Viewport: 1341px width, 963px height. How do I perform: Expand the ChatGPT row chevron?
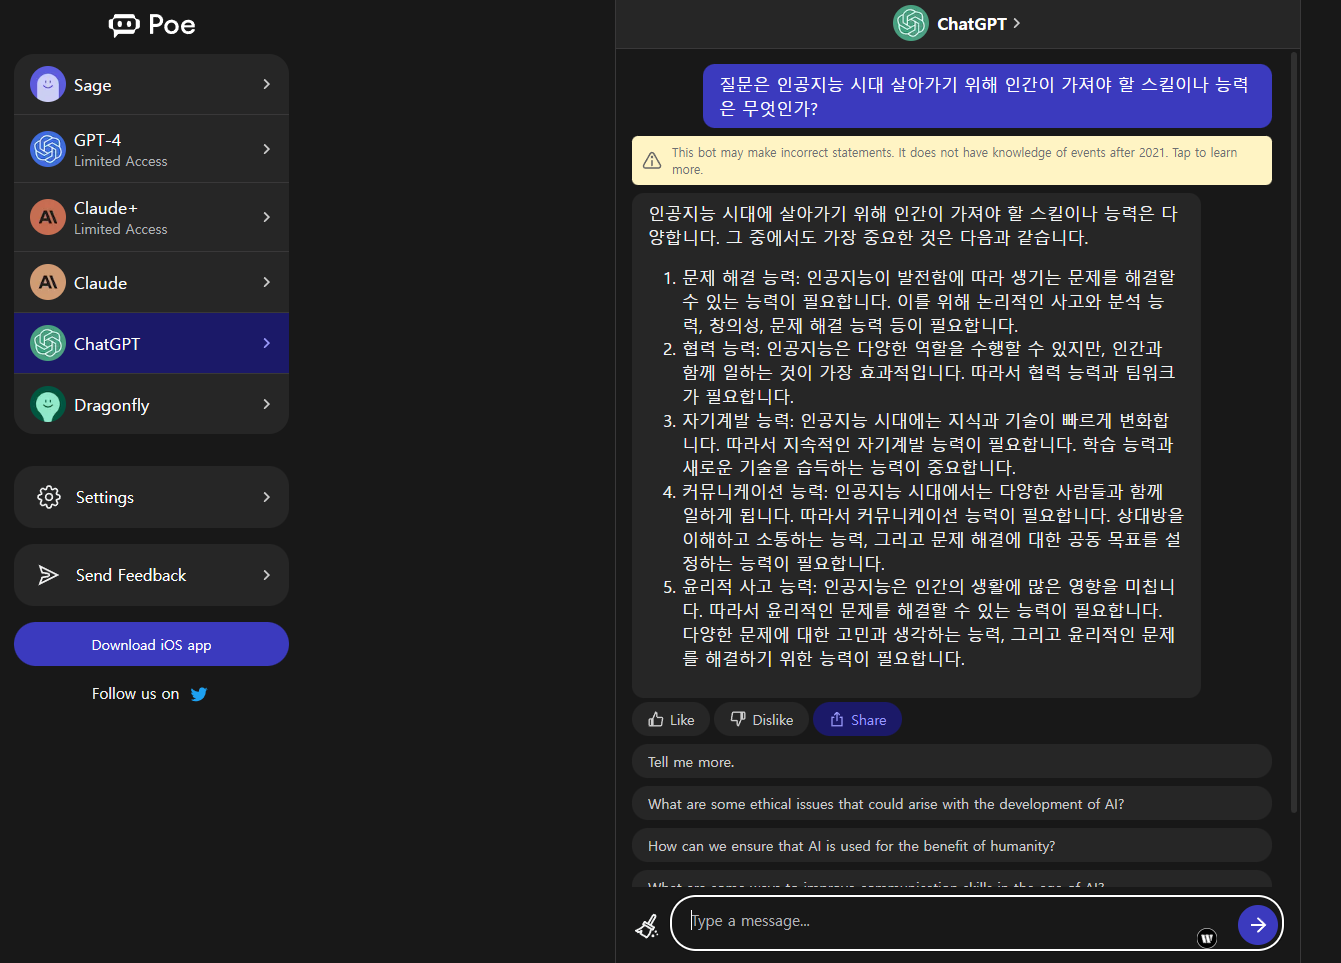point(266,344)
